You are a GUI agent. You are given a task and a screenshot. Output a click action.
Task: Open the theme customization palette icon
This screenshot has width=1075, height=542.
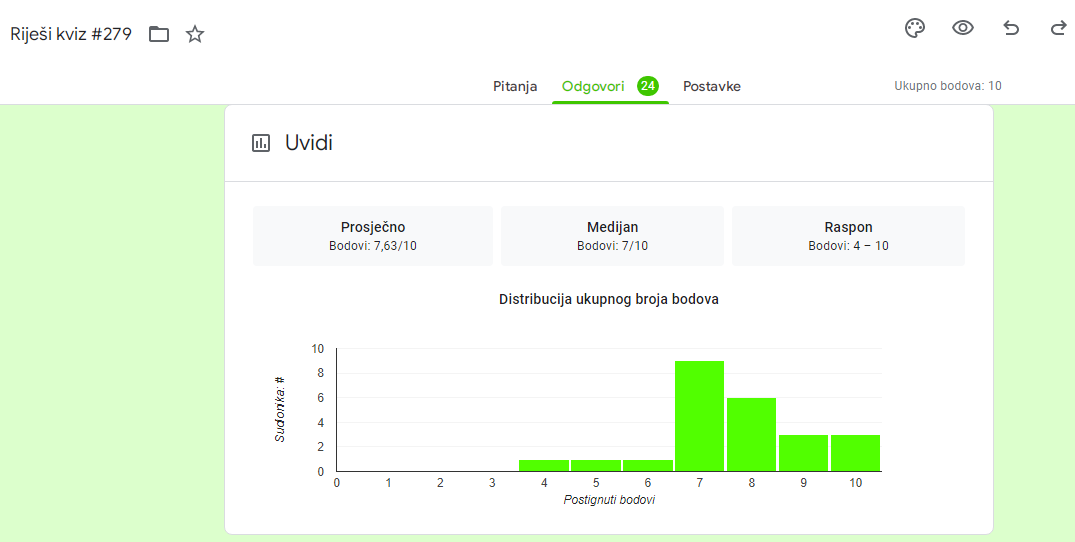click(915, 28)
